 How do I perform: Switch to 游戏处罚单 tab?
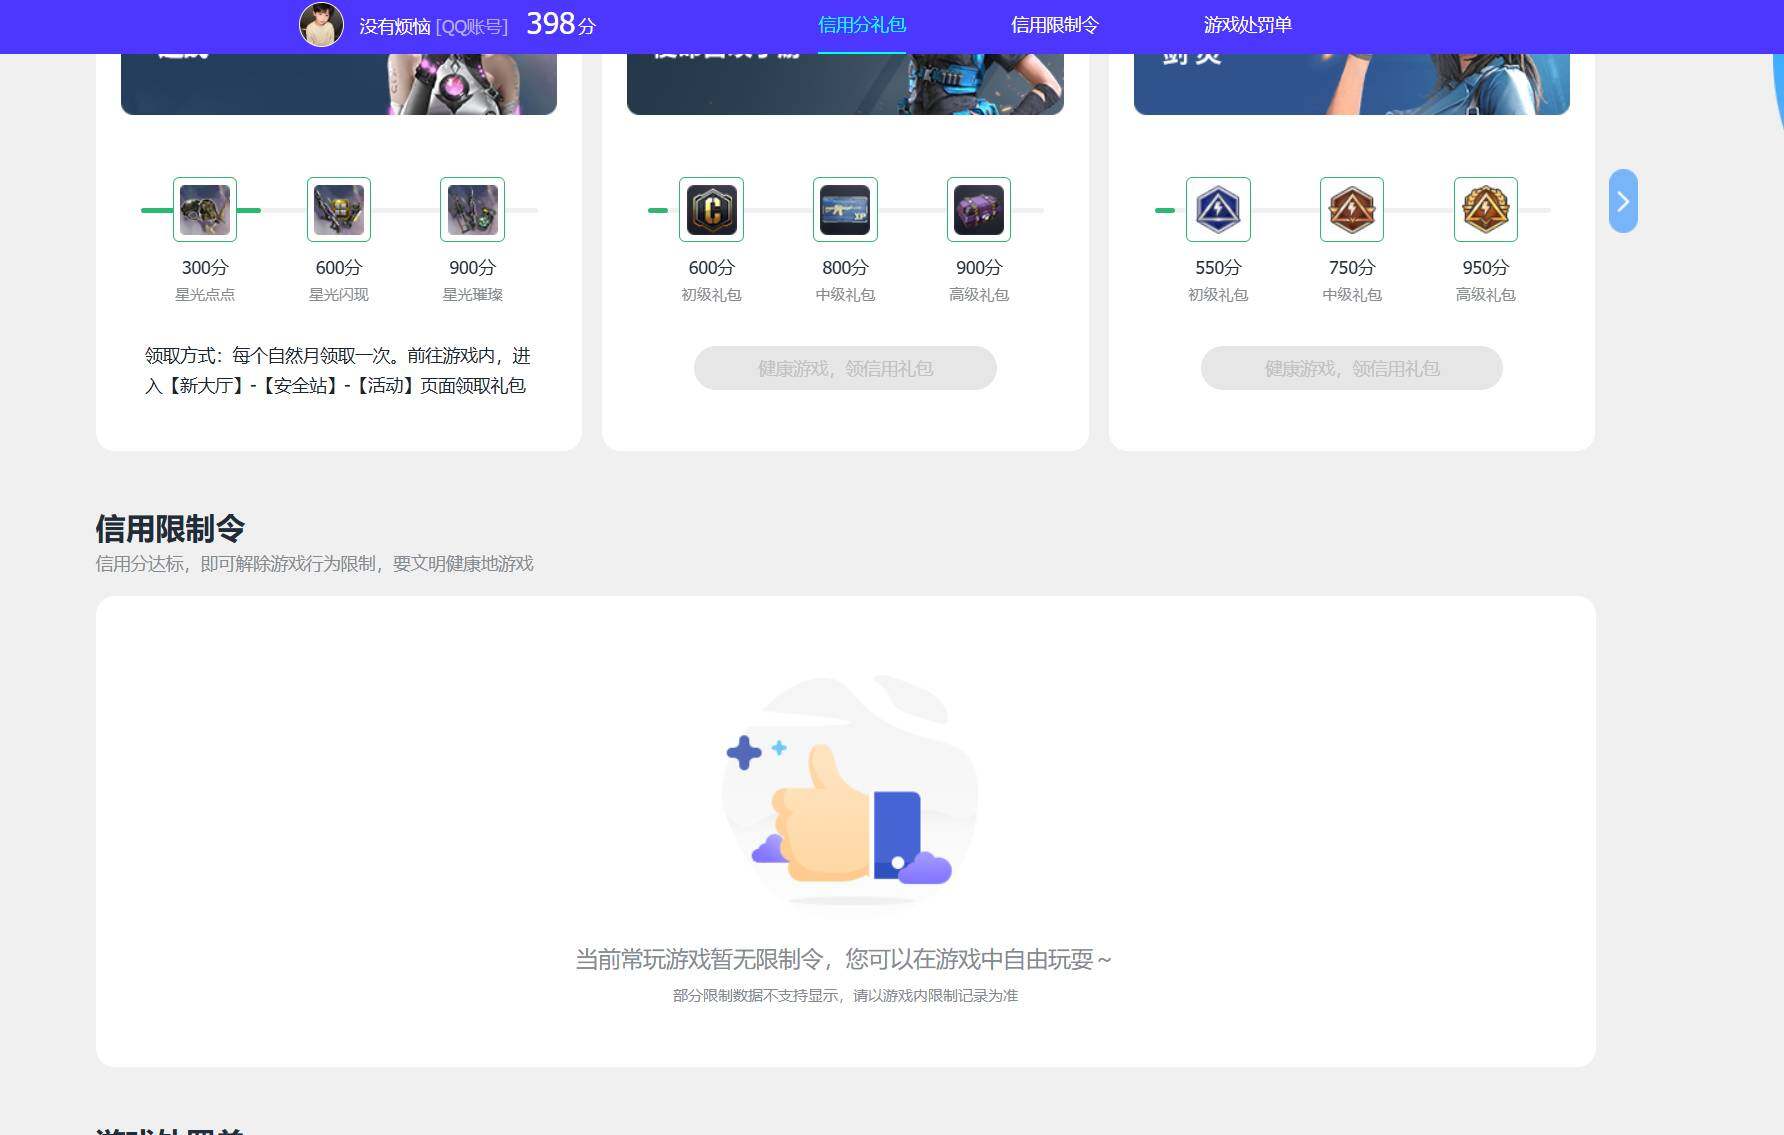[1248, 25]
